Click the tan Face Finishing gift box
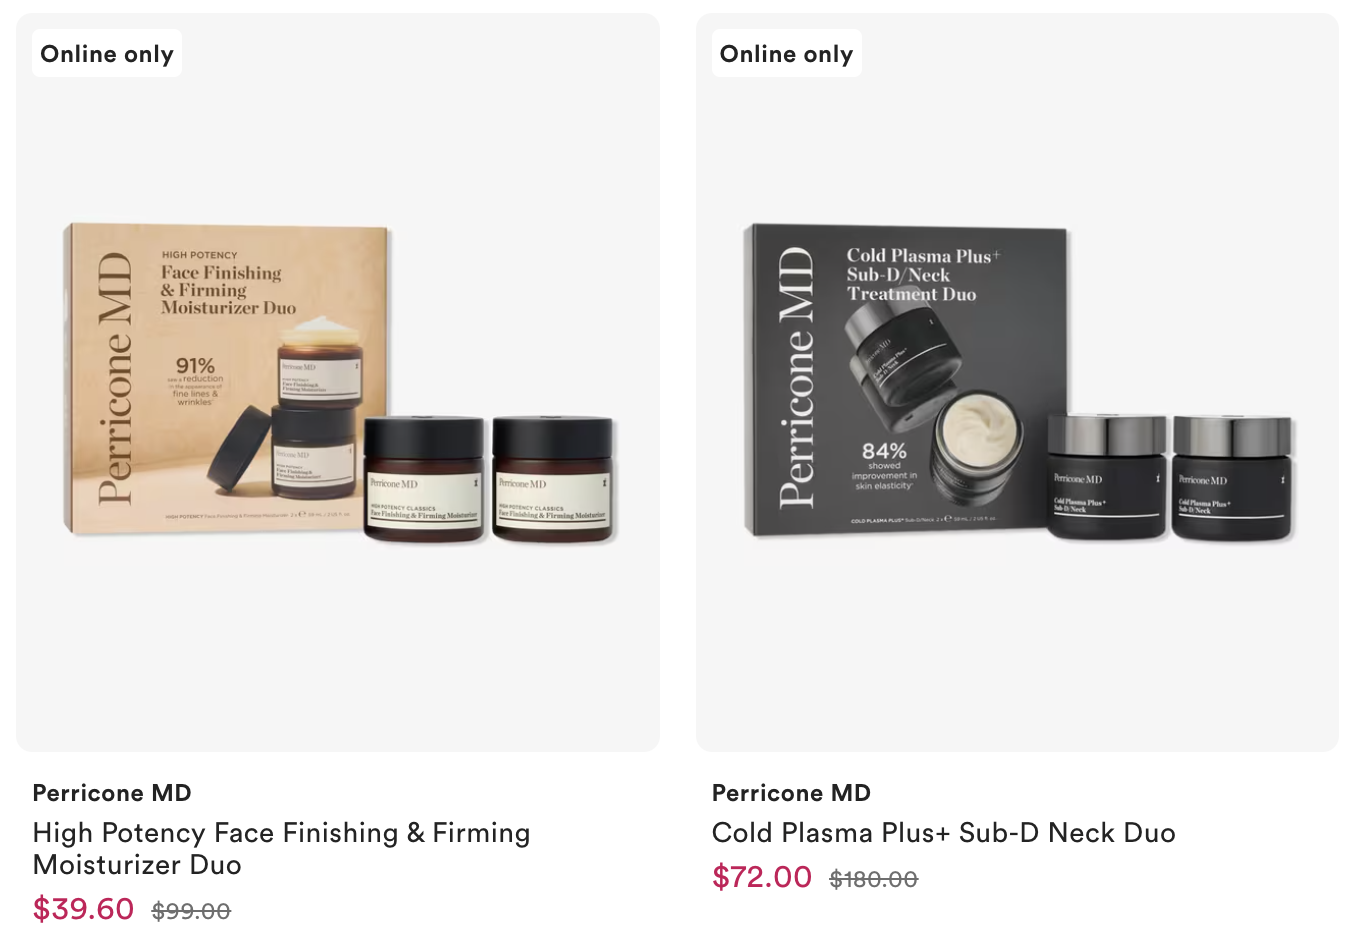 226,378
